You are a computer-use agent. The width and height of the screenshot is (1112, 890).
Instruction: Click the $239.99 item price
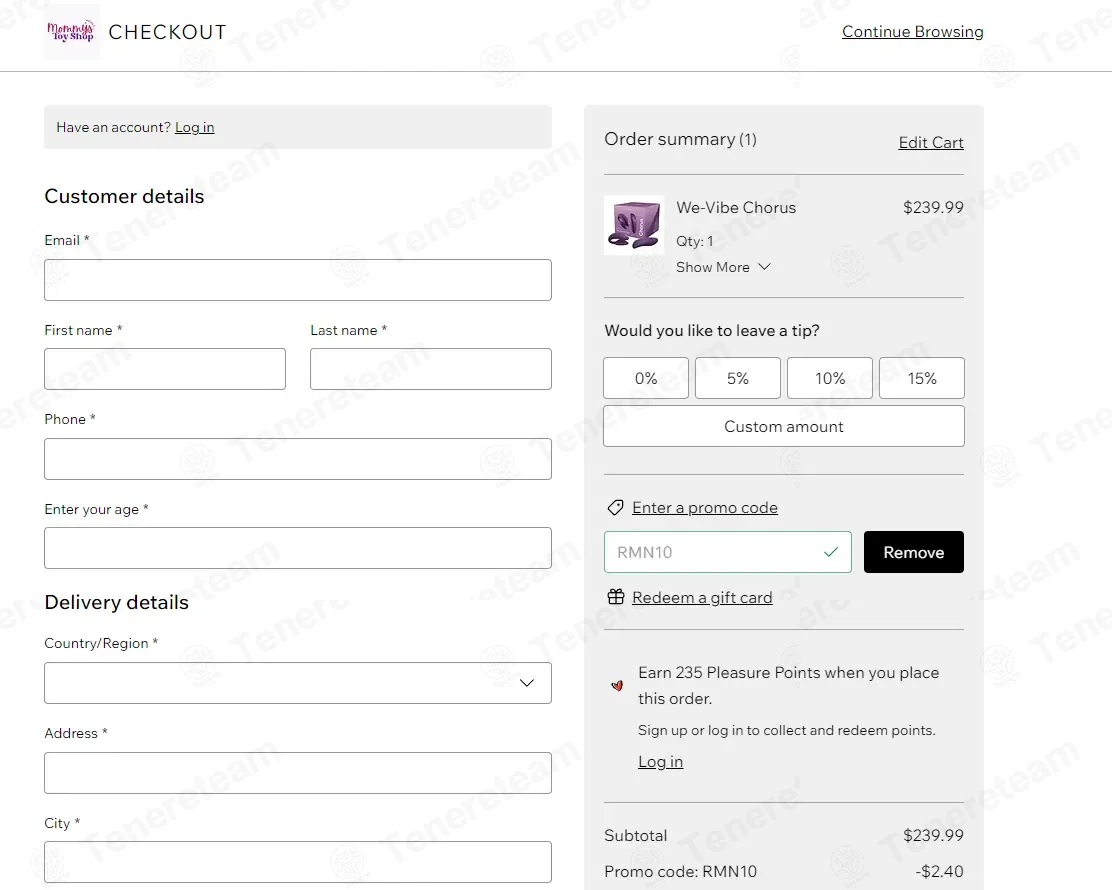pyautogui.click(x=933, y=208)
